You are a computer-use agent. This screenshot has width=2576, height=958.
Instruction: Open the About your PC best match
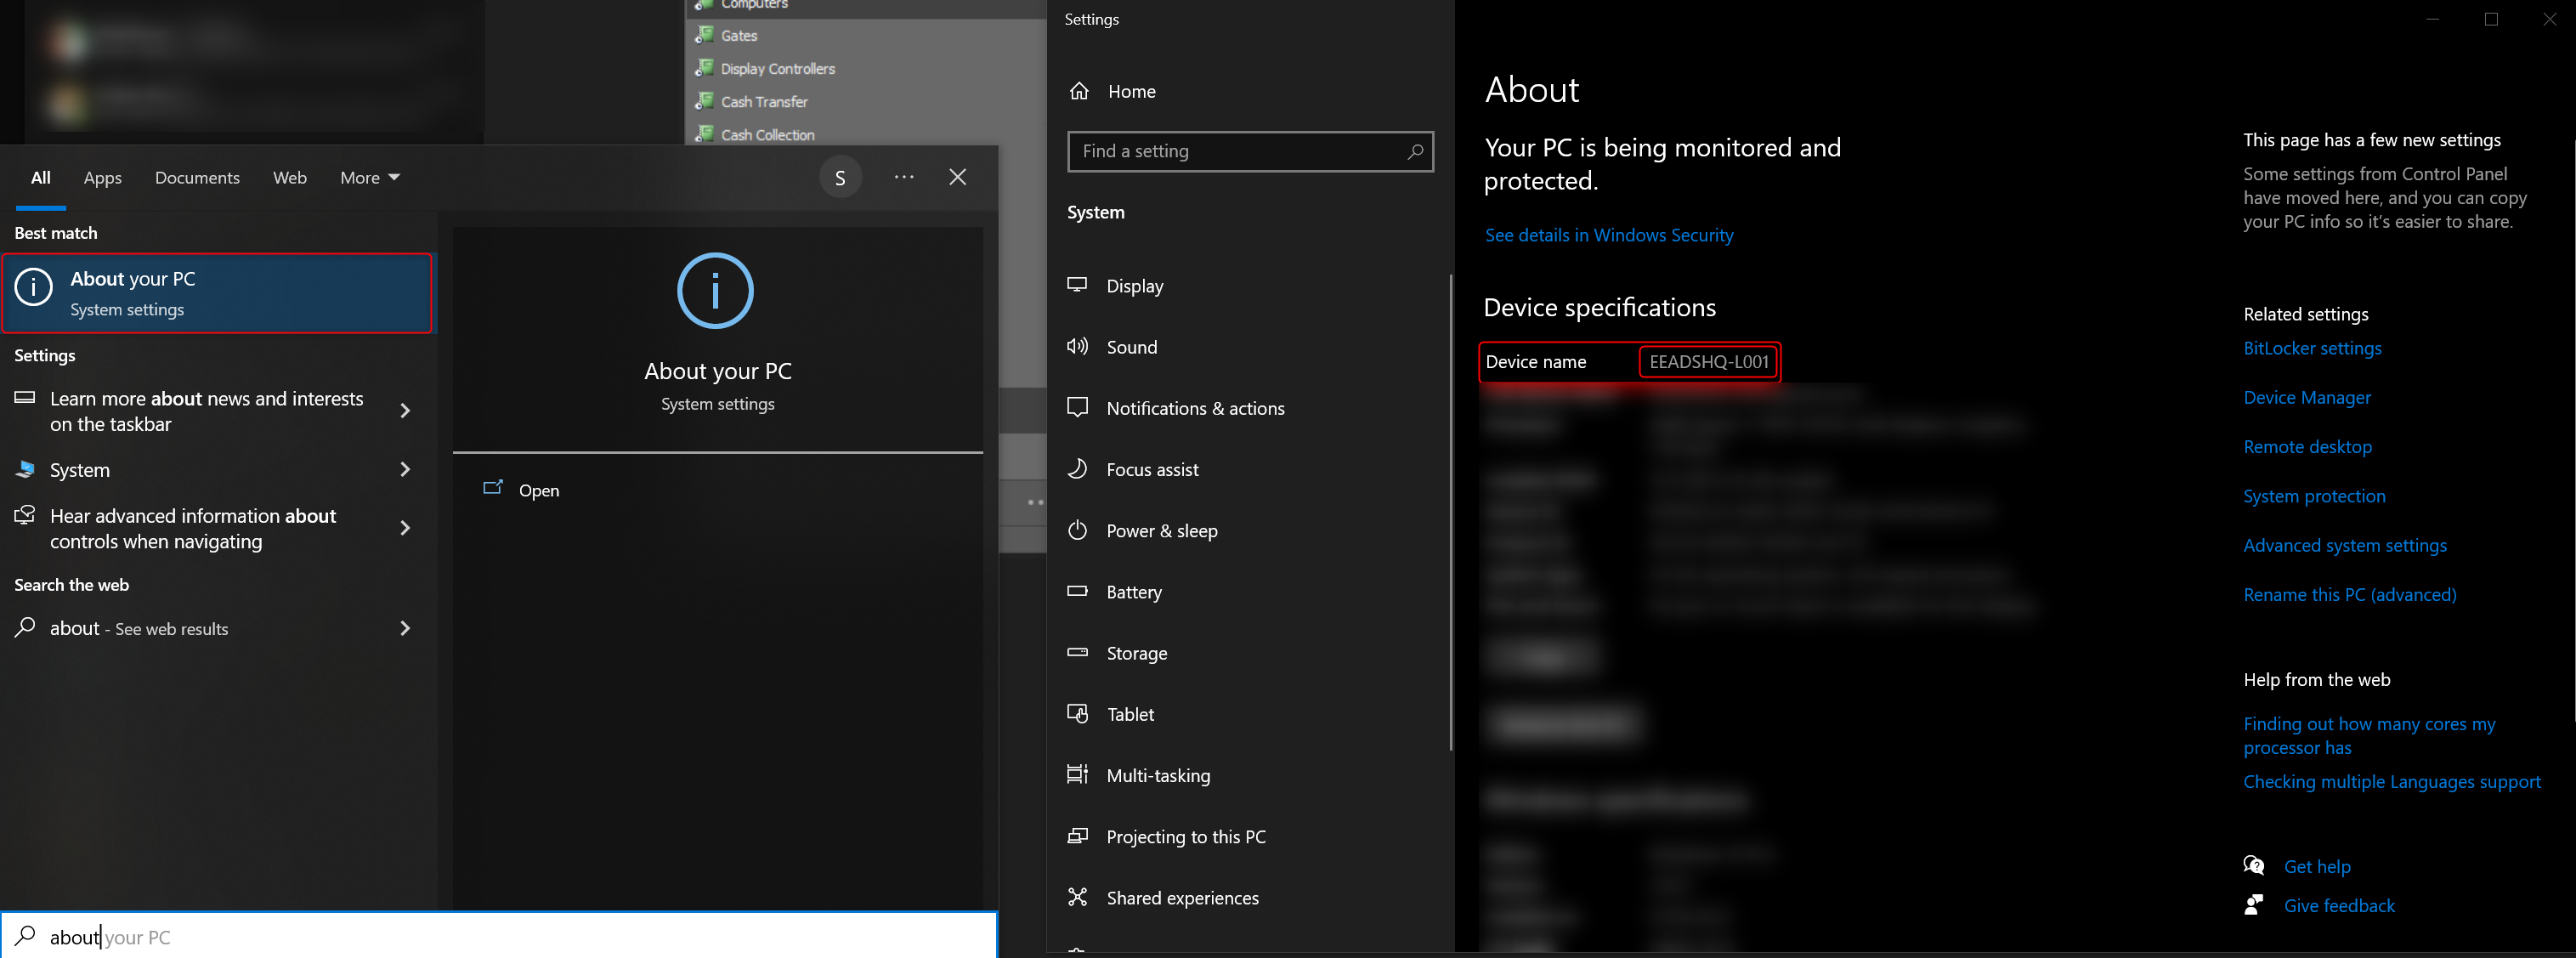pyautogui.click(x=217, y=293)
